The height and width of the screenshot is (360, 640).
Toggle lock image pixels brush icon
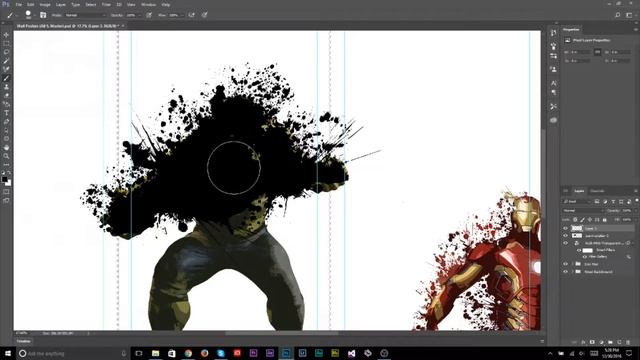point(582,220)
